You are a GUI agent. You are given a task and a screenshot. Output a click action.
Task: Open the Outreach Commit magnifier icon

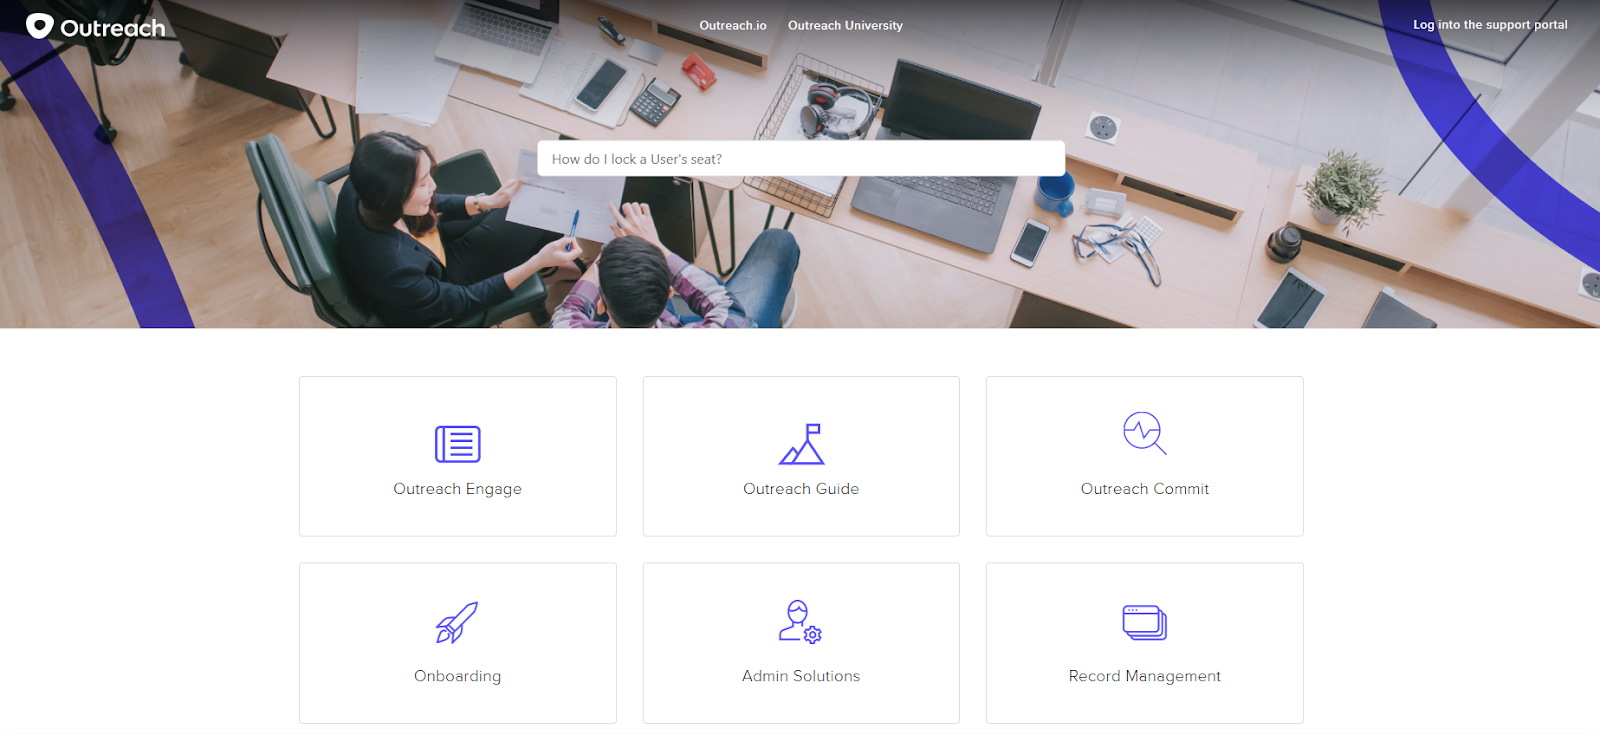1145,433
